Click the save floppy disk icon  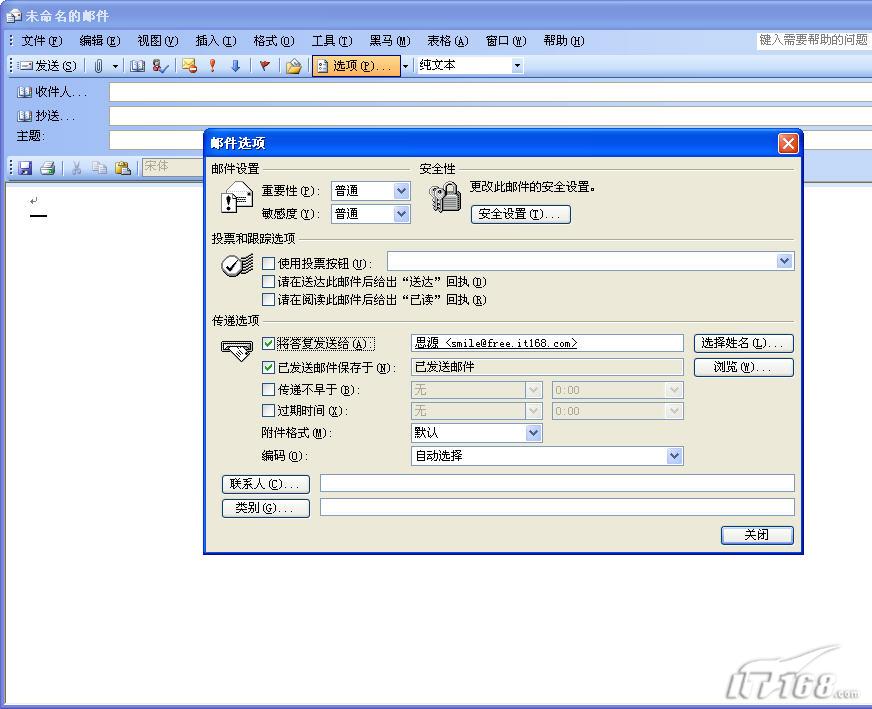click(x=25, y=168)
